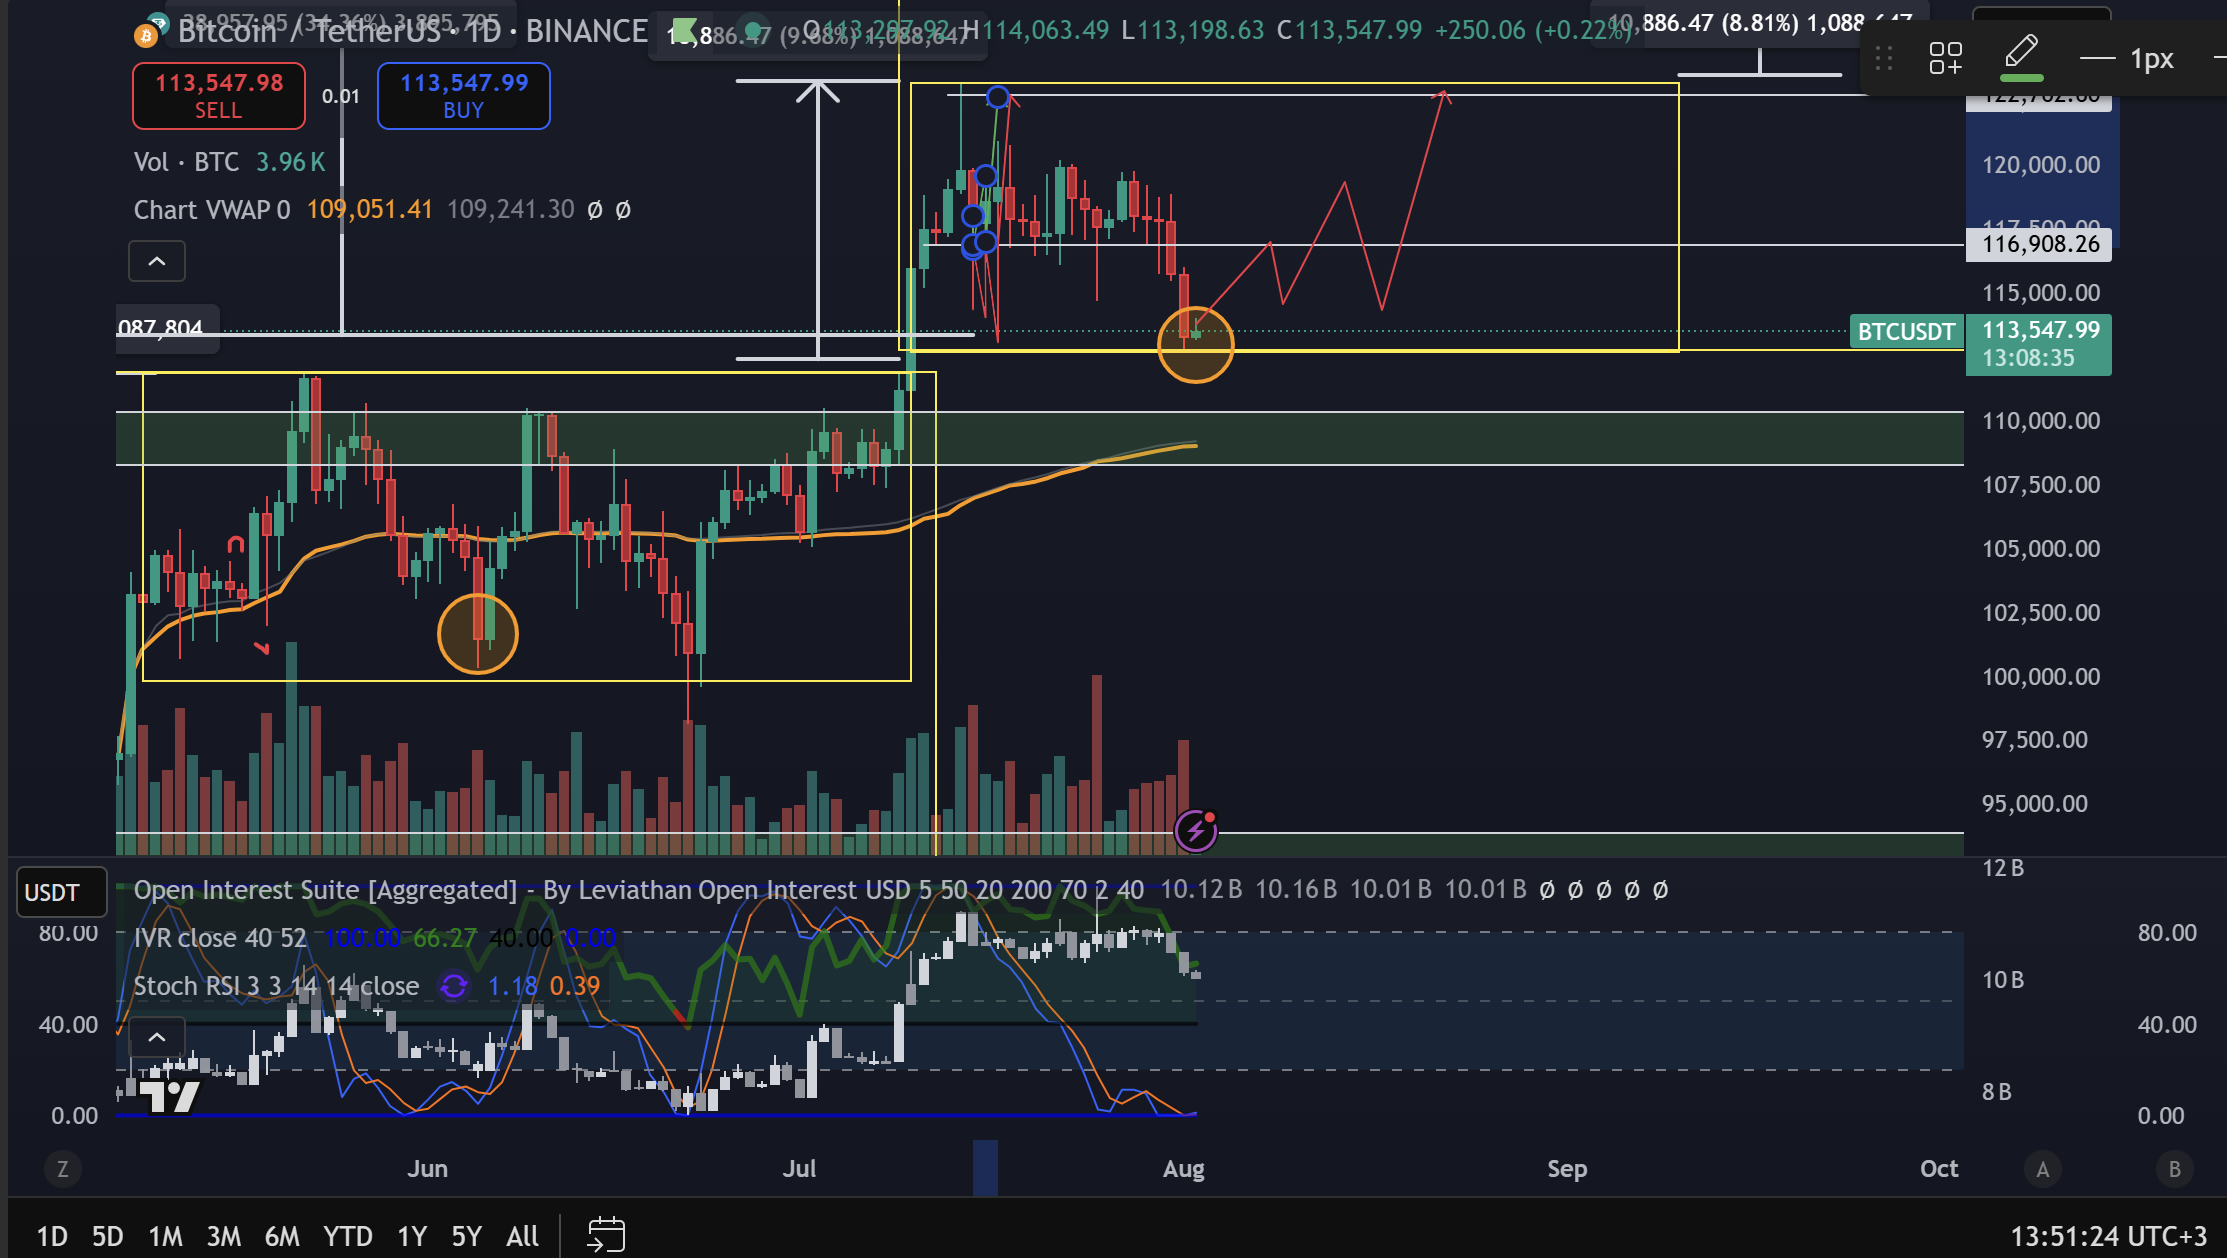The image size is (2227, 1258).
Task: Open the drawing templates grid icon
Action: 1945,58
